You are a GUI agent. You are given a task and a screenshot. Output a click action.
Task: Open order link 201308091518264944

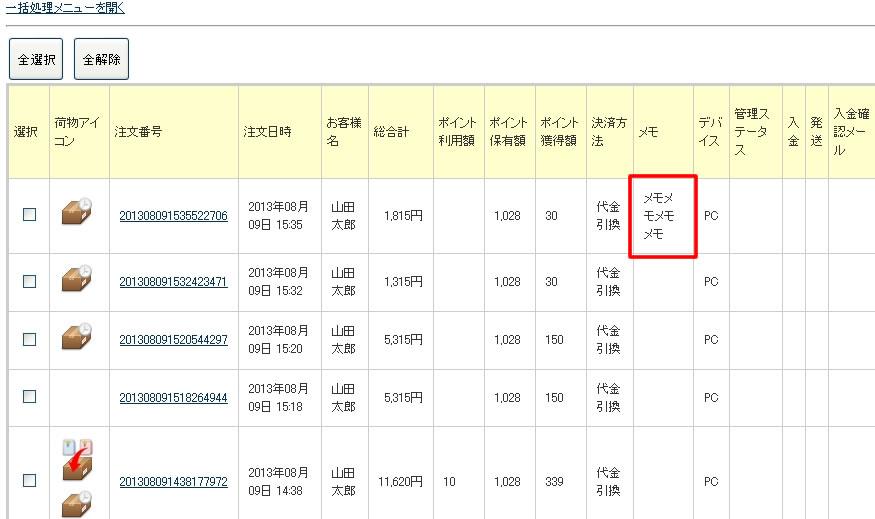tap(173, 397)
